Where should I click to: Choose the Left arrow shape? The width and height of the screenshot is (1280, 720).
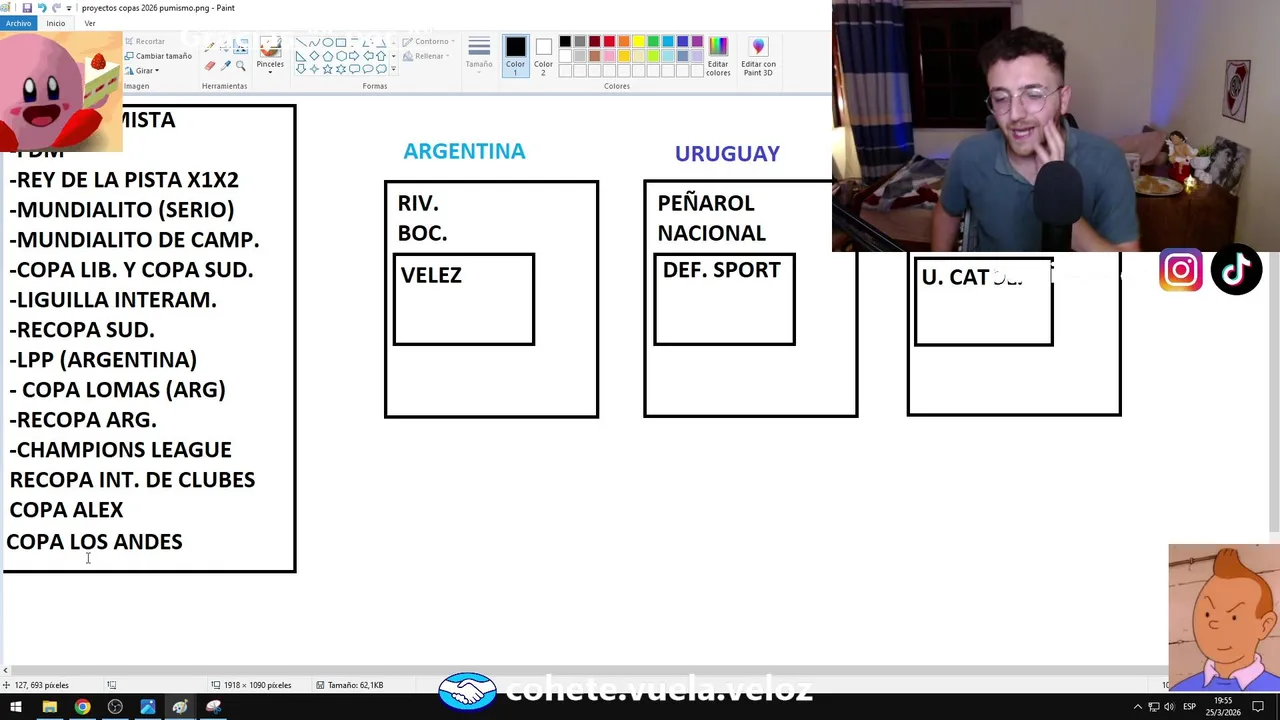click(x=368, y=56)
